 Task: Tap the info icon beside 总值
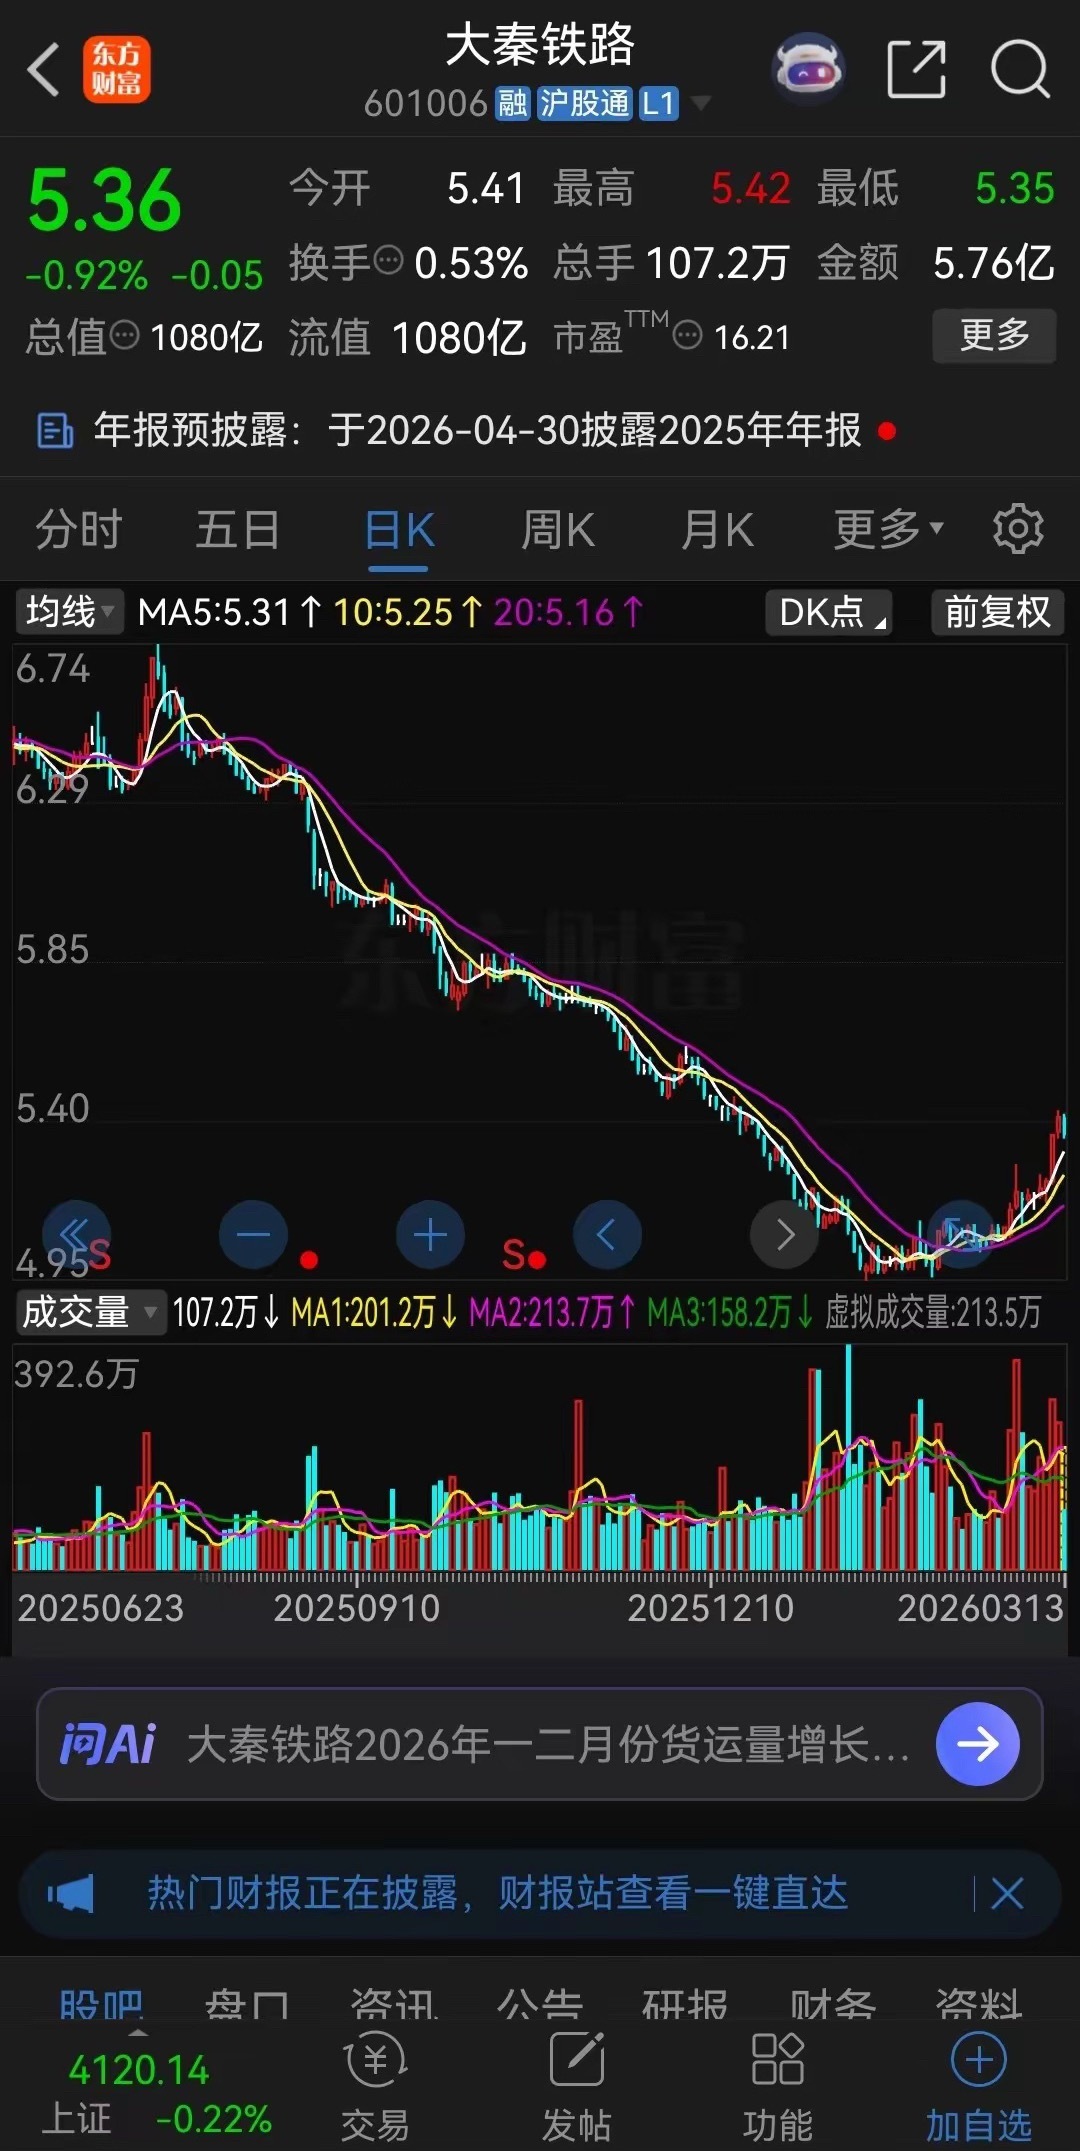click(124, 336)
